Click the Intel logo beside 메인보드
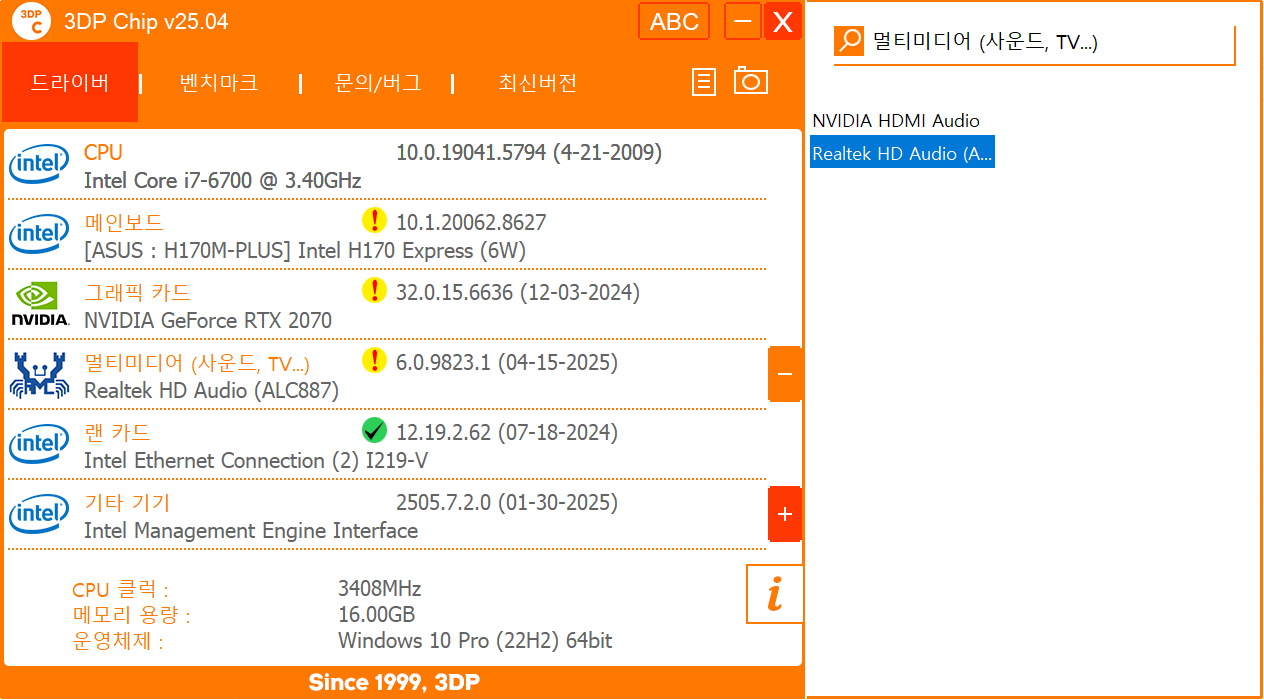 tap(39, 235)
